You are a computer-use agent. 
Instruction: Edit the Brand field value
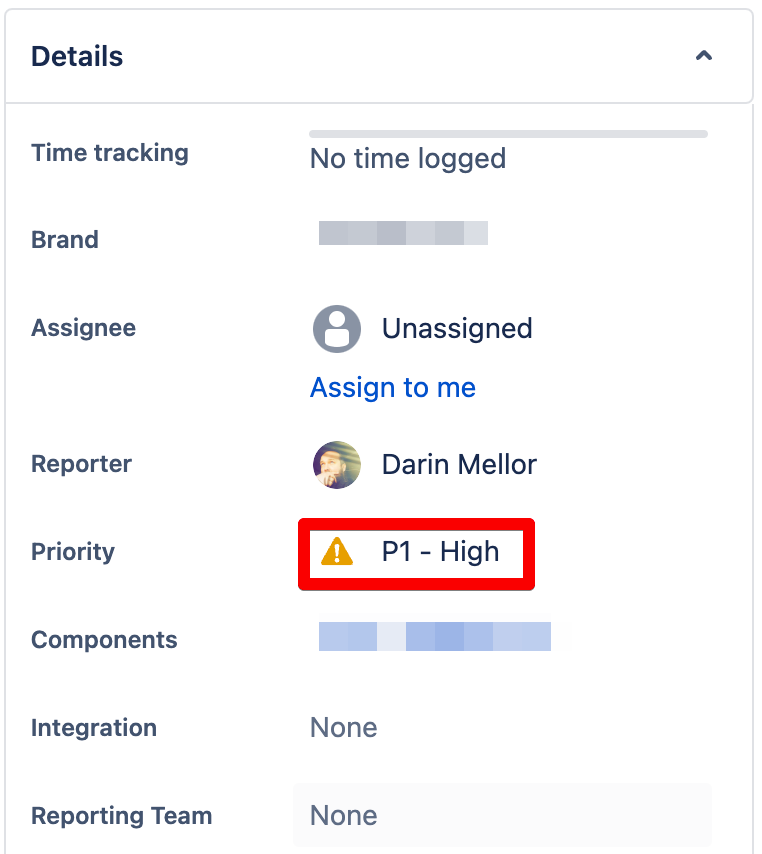coord(403,233)
